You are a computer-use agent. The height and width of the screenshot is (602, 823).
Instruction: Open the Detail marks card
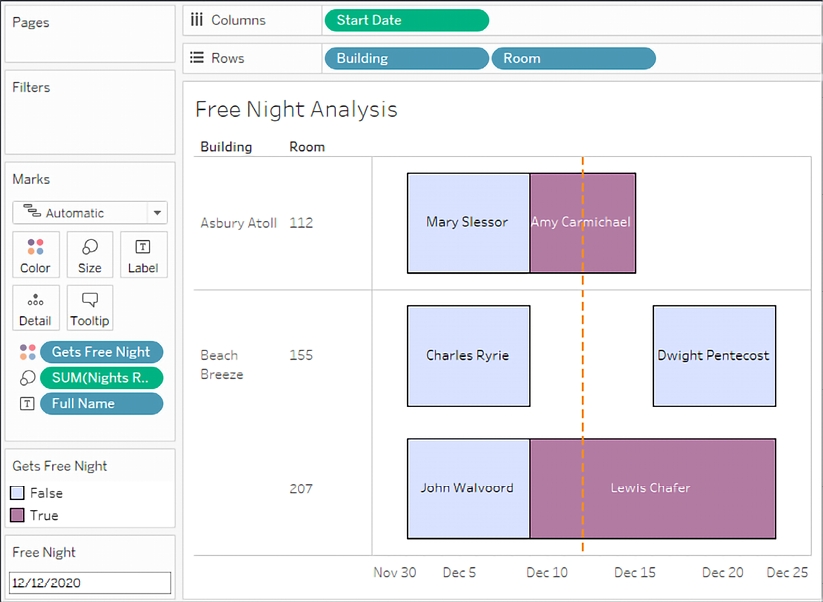pos(35,308)
